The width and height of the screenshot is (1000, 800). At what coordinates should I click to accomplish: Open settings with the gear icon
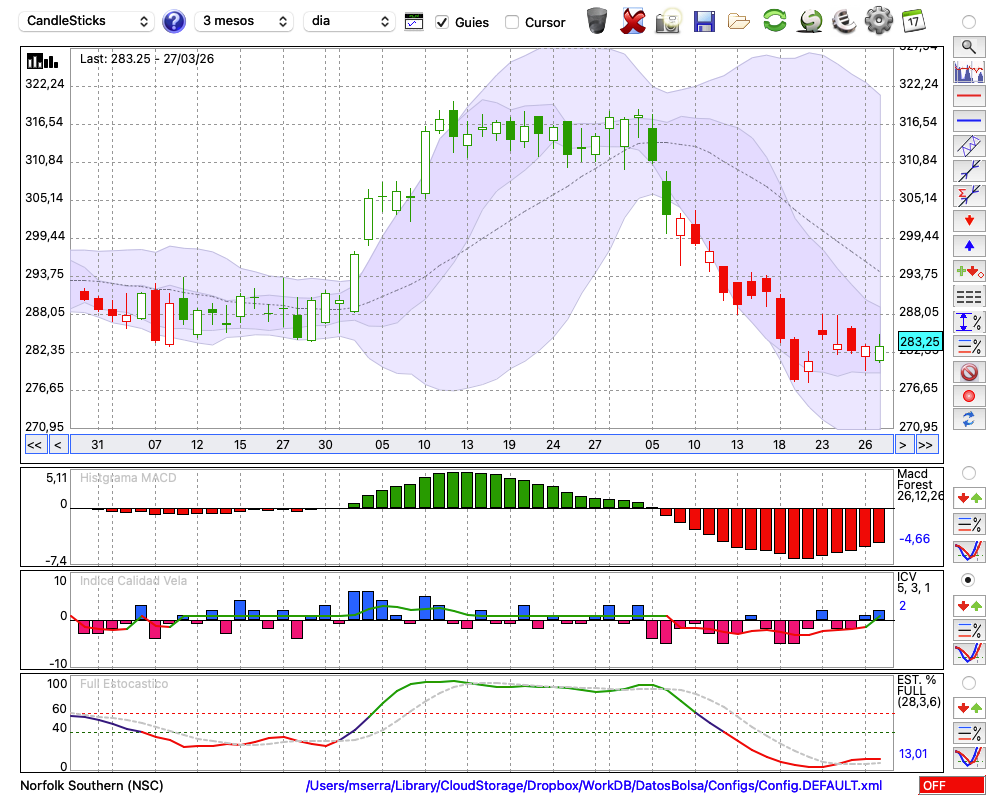[878, 20]
